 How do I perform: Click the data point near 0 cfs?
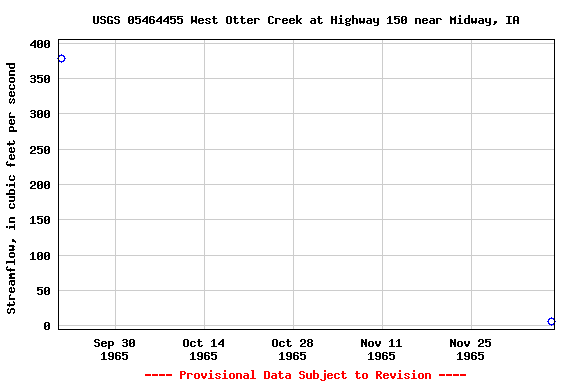tap(551, 322)
